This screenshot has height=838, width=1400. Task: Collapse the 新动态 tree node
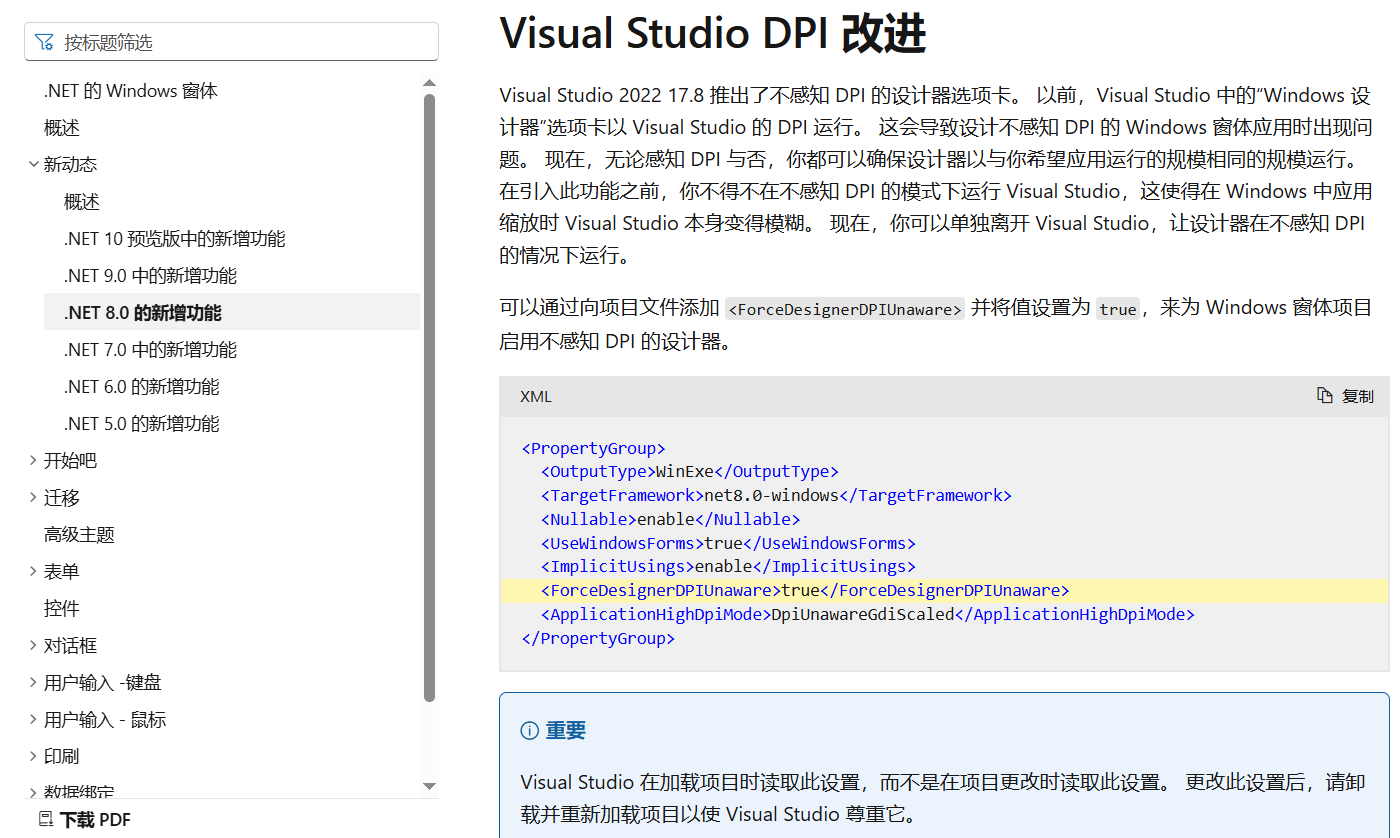pos(34,164)
